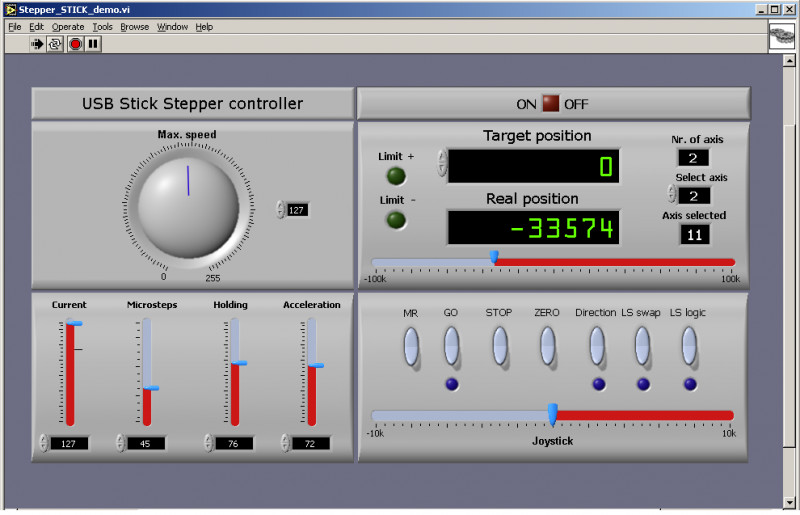The image size is (800, 515).
Task: Click the Run arrow toolbar icon
Action: coord(36,44)
